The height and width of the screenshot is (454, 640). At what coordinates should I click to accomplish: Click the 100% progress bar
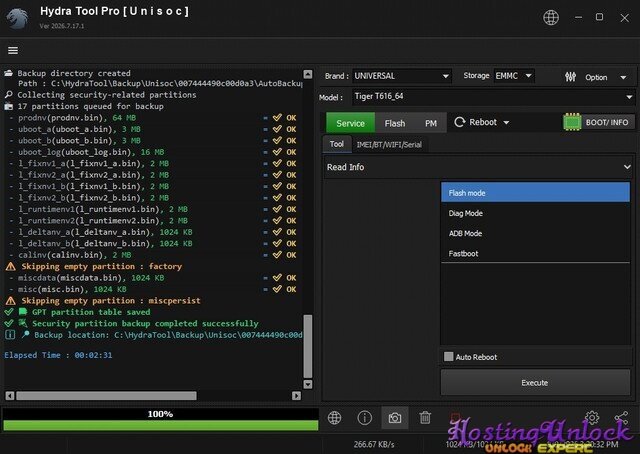(160, 419)
